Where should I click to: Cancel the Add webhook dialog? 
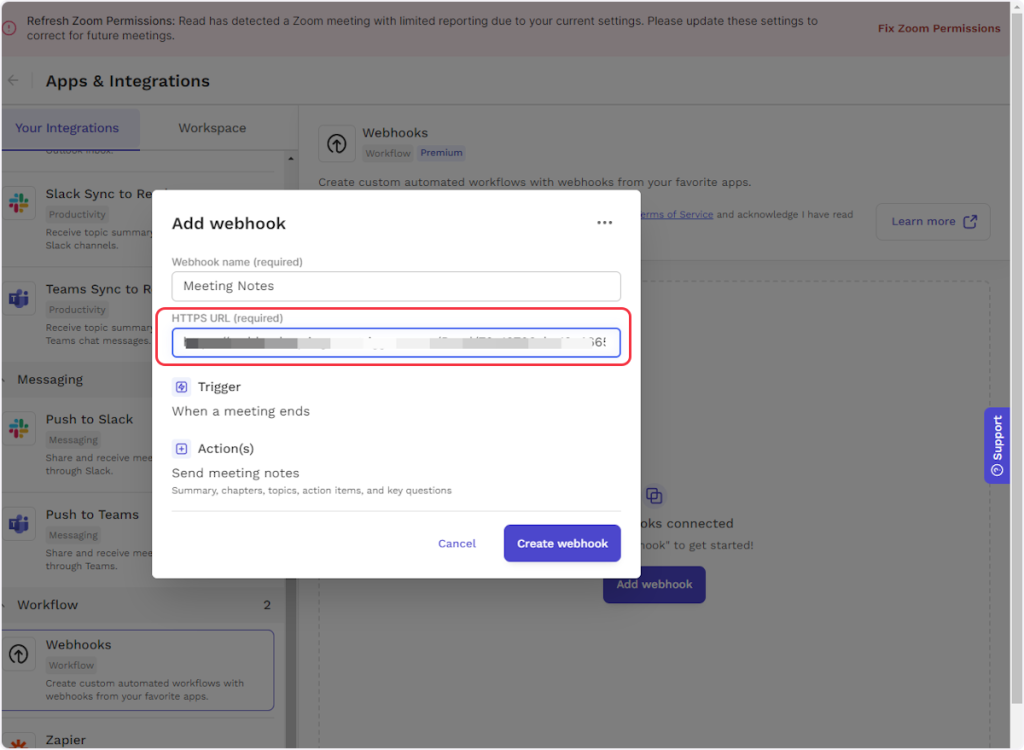pos(457,543)
